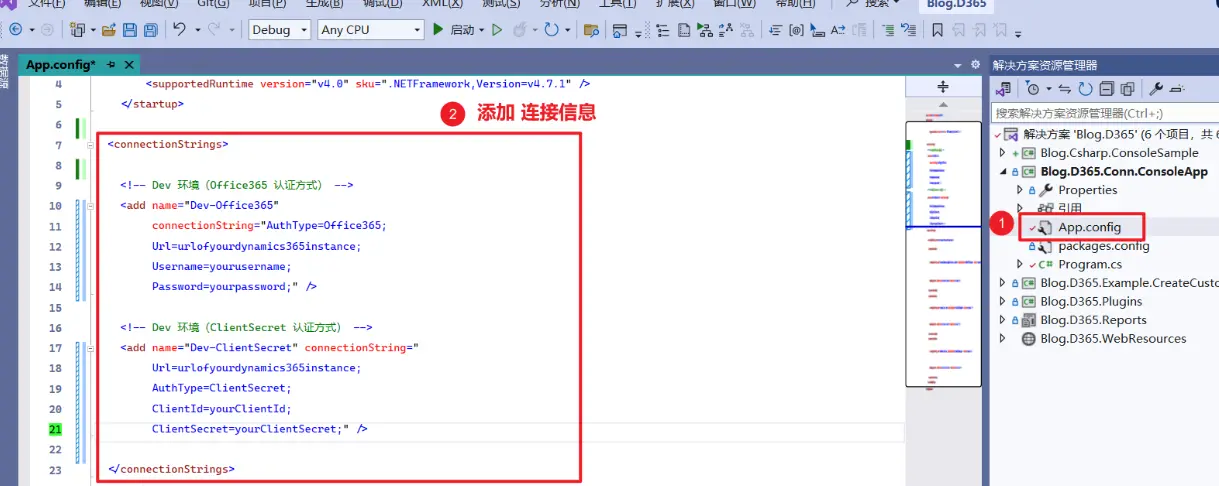This screenshot has width=1219, height=486.
Task: Open the 启动 button dropdown arrow
Action: [480, 30]
